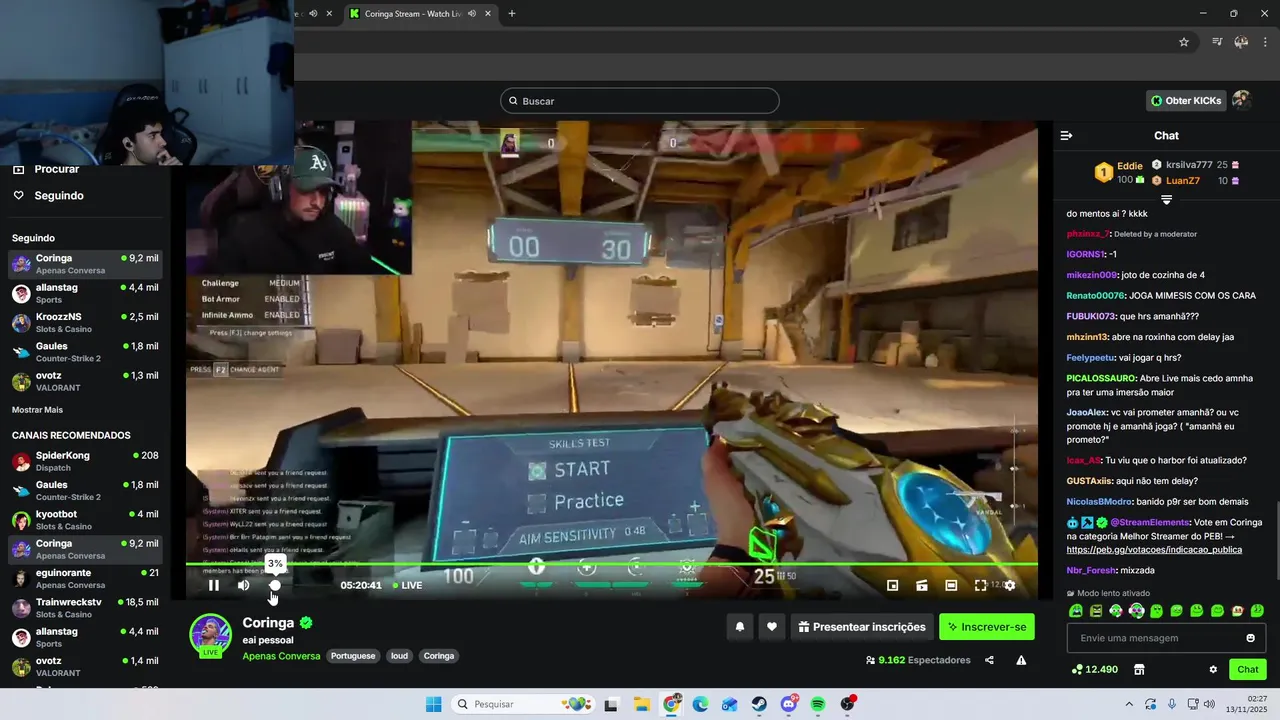
Task: Mute the stream volume speaker icon
Action: click(x=243, y=585)
